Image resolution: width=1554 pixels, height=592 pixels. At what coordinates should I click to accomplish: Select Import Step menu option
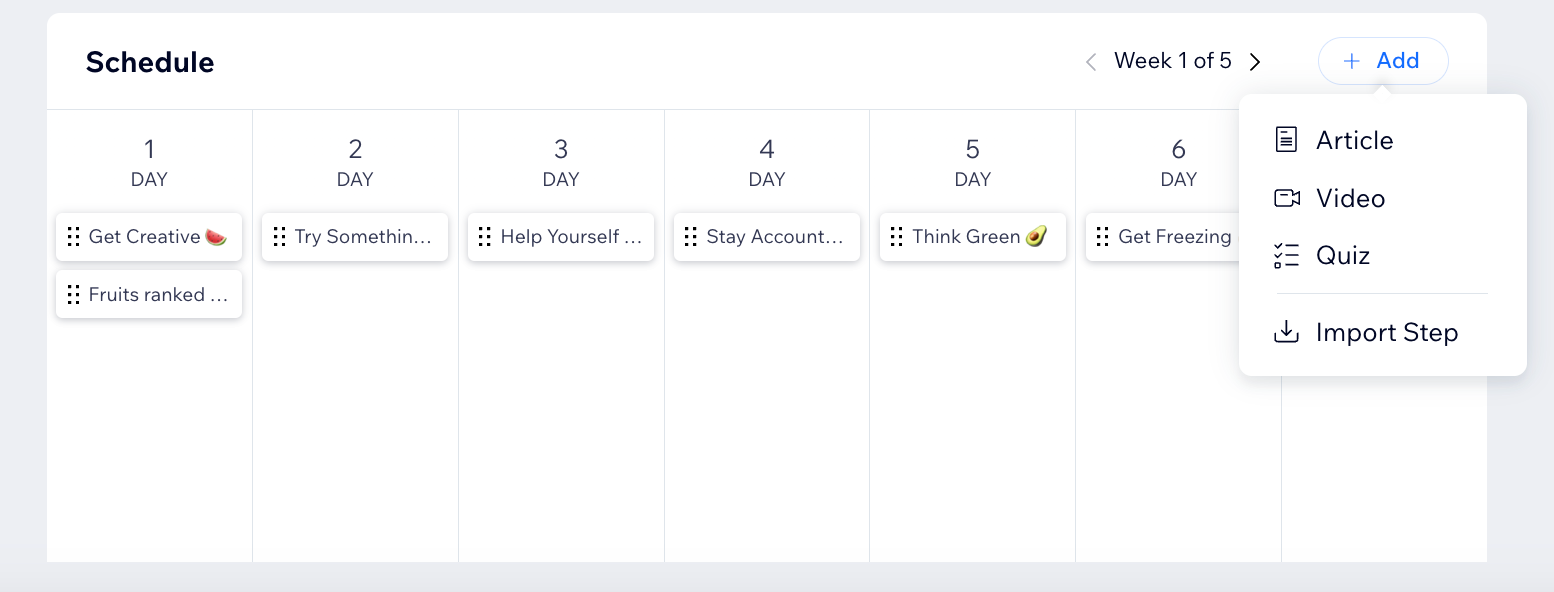pos(1386,332)
